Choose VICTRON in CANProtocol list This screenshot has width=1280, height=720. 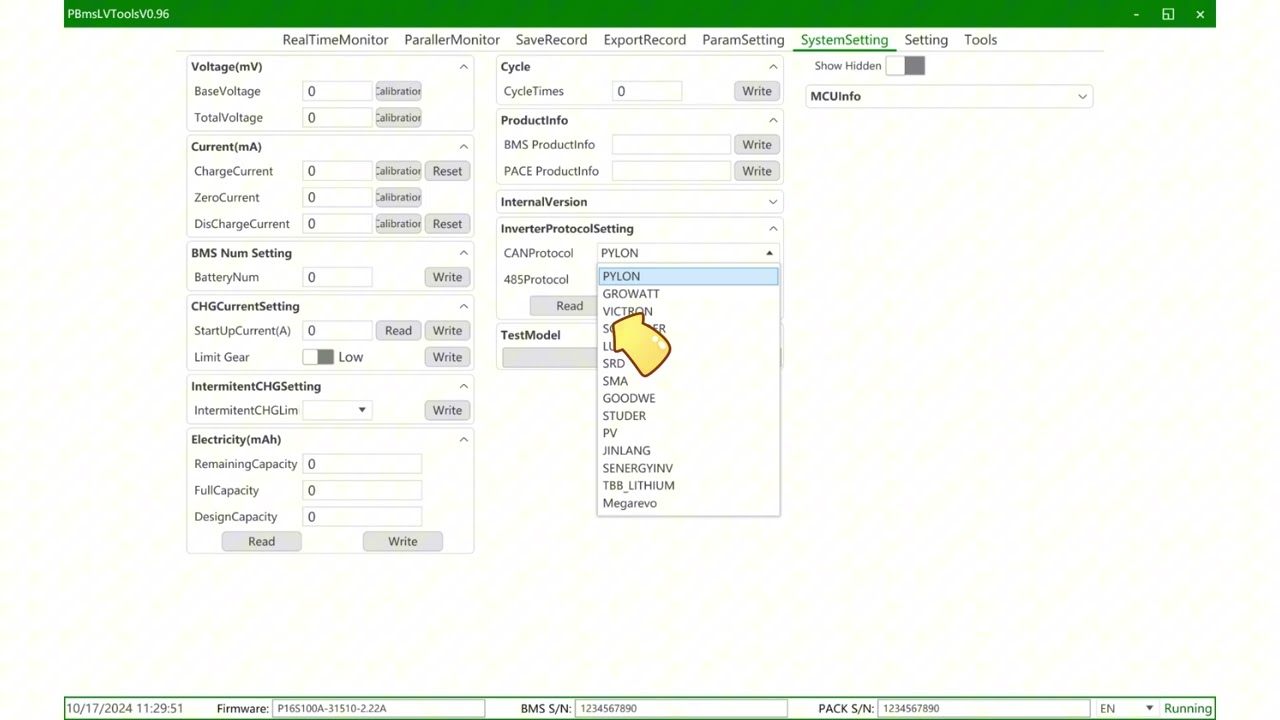[688, 311]
